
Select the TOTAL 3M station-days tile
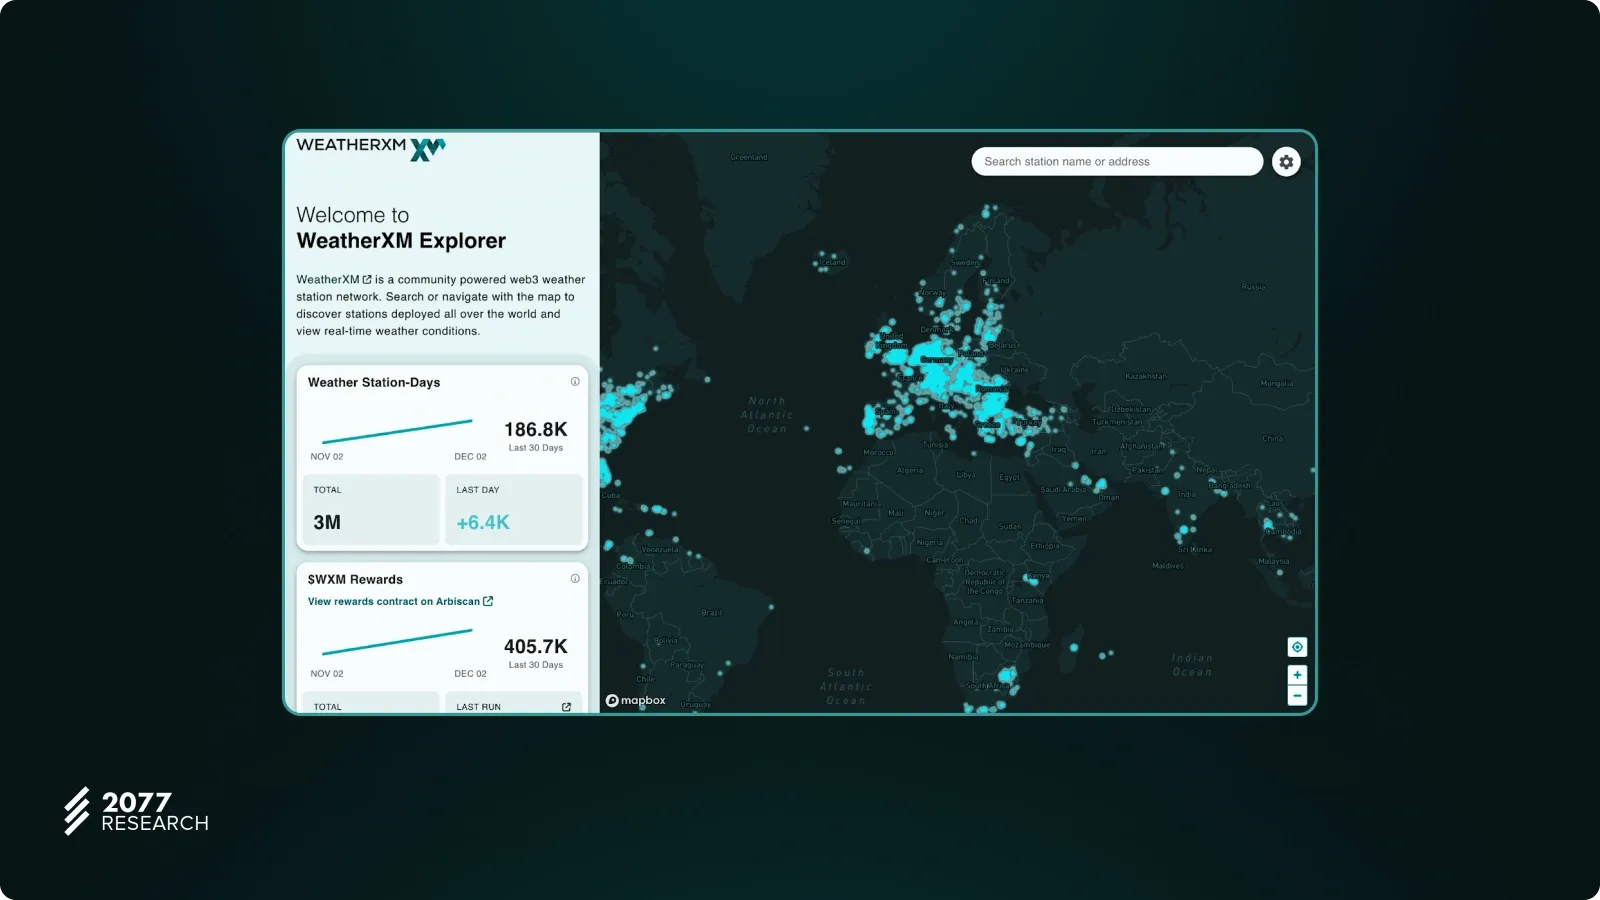370,510
